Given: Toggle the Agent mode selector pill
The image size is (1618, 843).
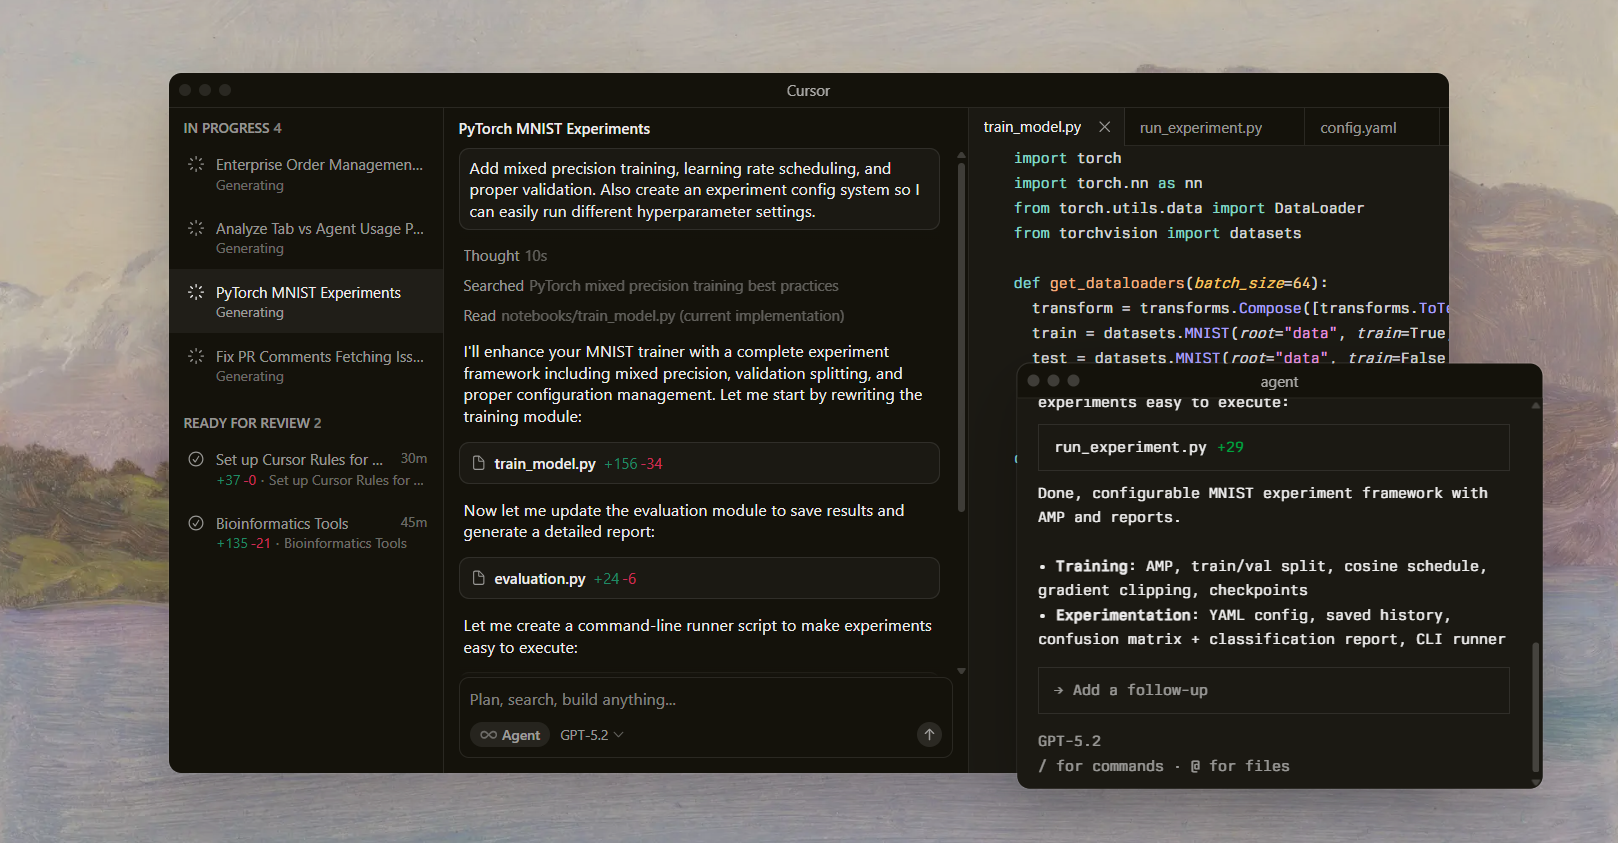Looking at the screenshot, I should (x=510, y=735).
